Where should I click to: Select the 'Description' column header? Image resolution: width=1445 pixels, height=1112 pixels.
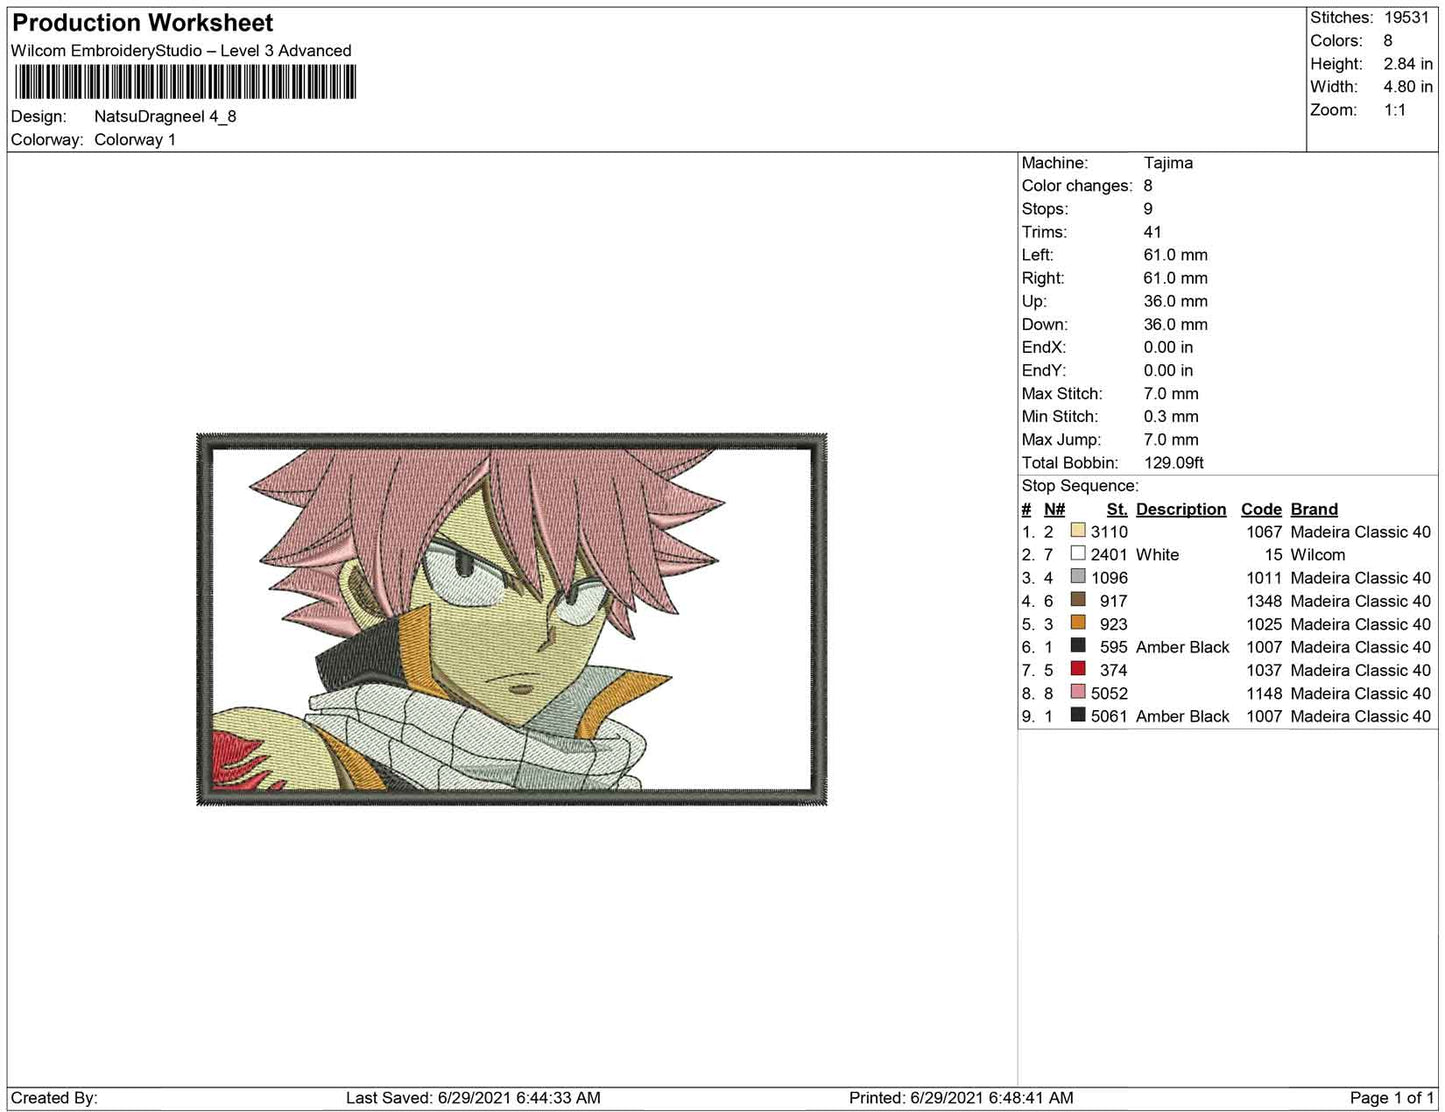(1181, 510)
